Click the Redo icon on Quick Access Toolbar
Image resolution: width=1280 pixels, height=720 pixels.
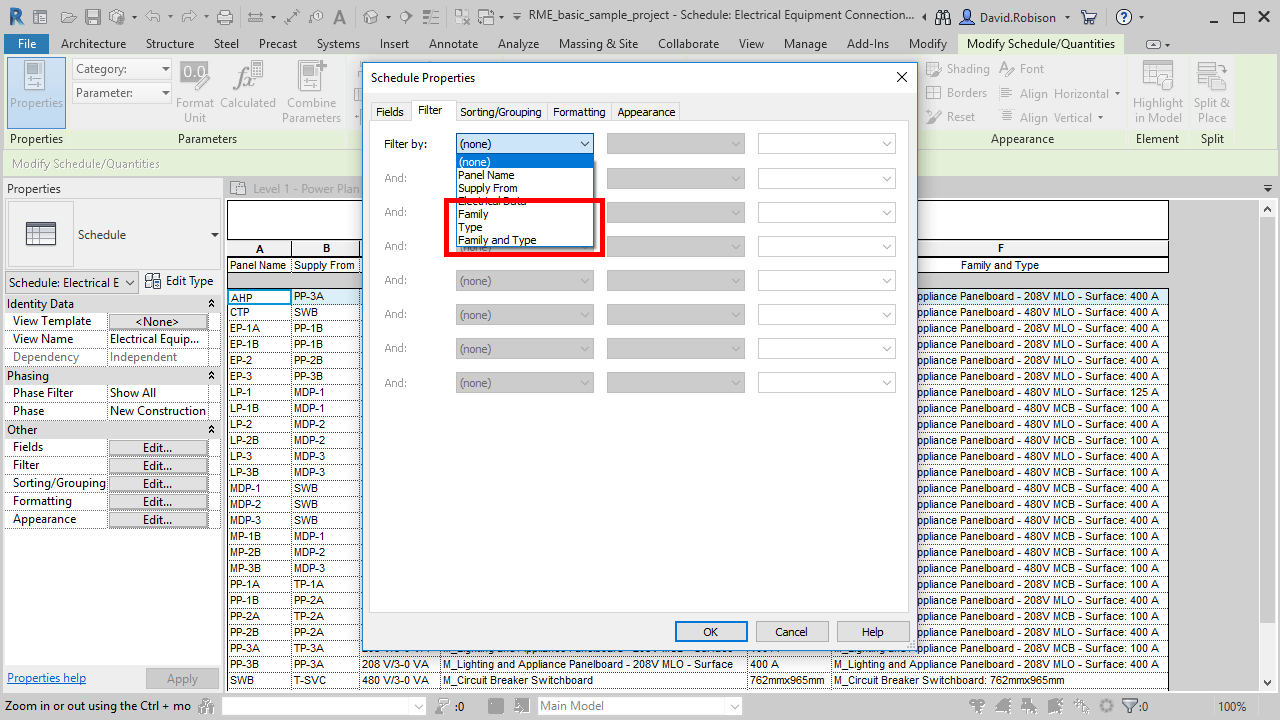coord(187,15)
